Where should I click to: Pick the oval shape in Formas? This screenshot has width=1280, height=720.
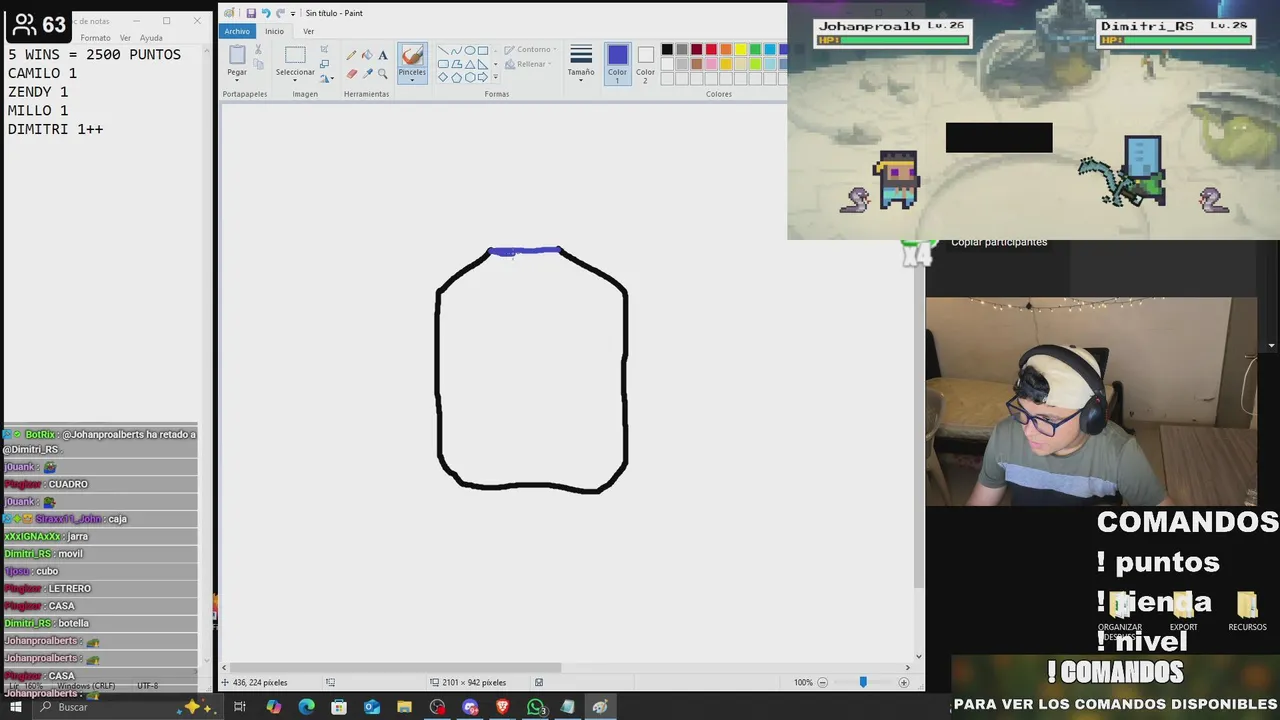(x=469, y=50)
